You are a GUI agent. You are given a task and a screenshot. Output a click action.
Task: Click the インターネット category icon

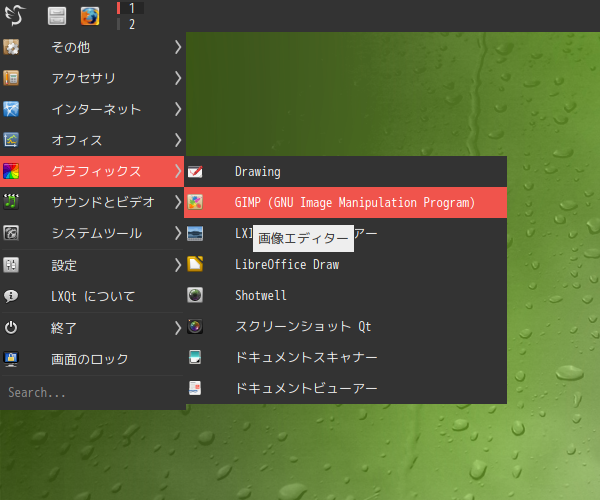point(11,109)
